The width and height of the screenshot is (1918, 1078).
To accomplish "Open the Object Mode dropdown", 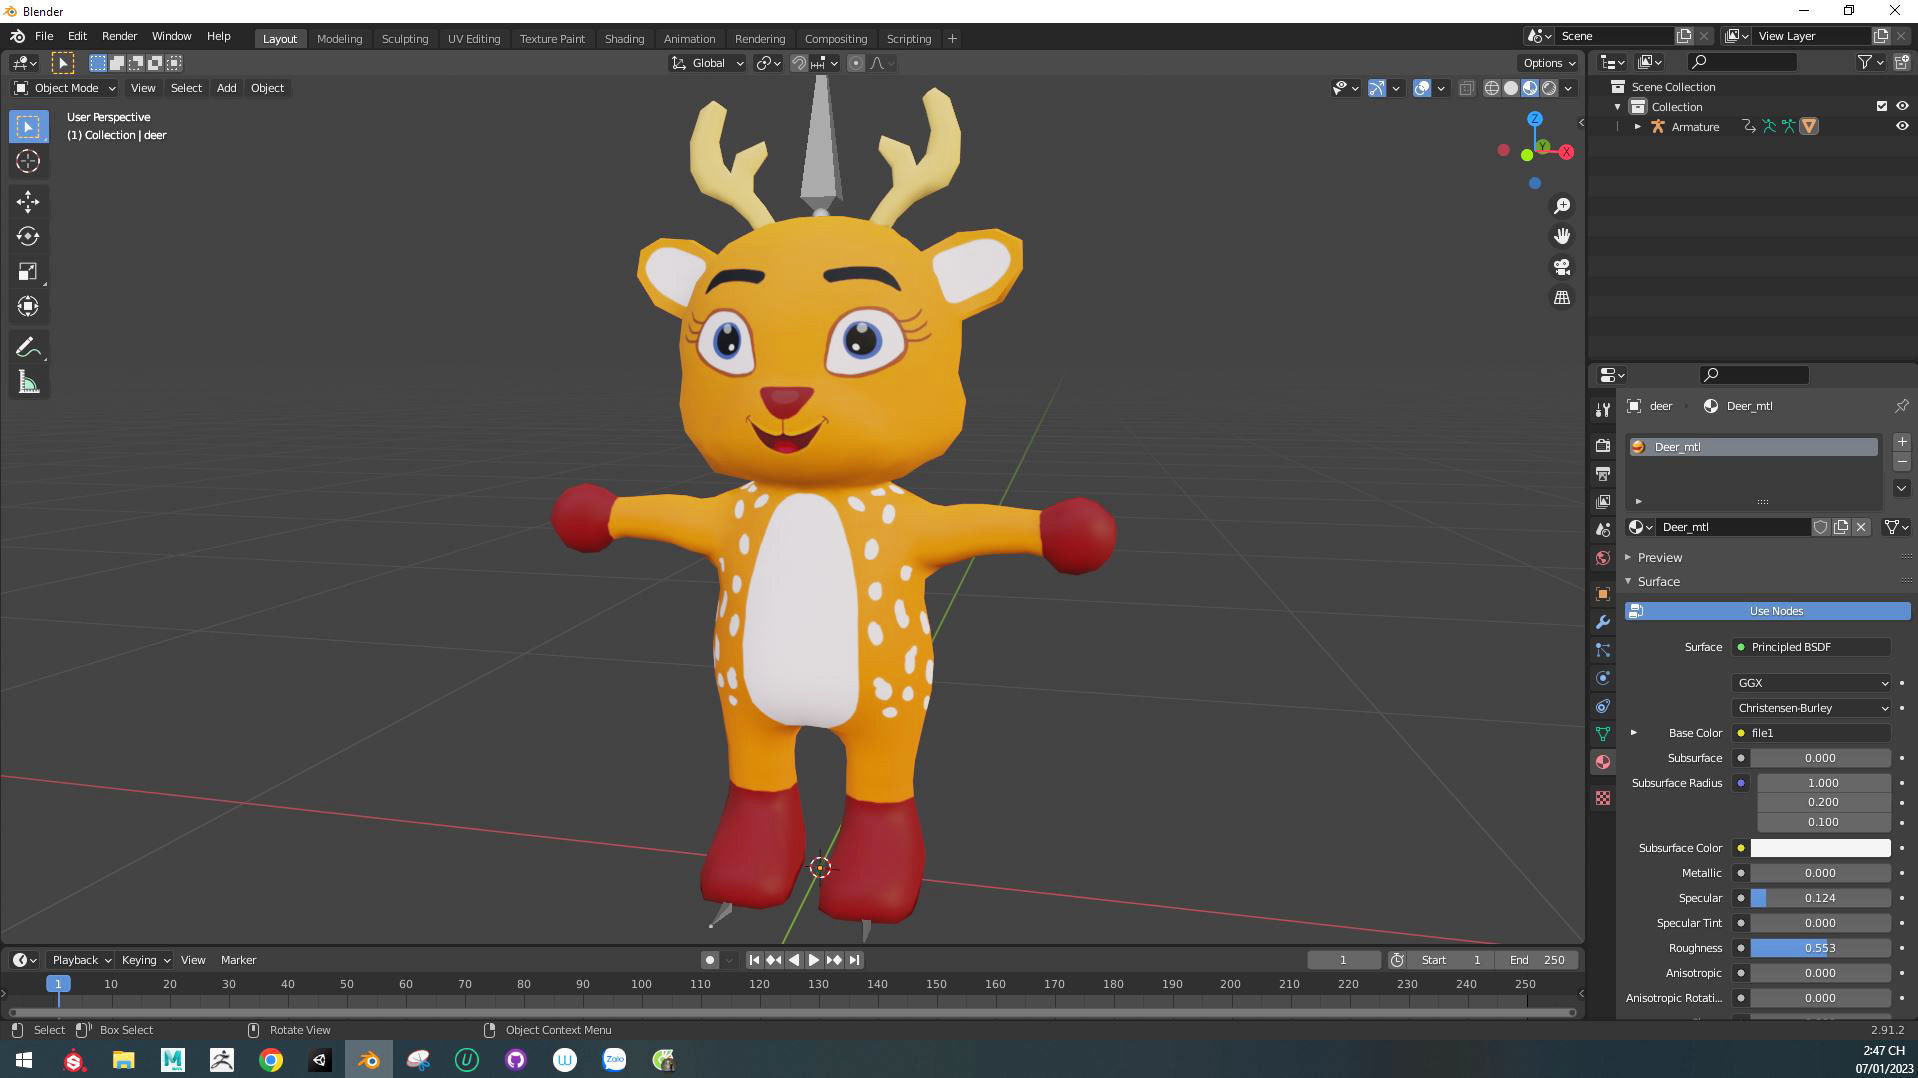I will click(x=65, y=88).
